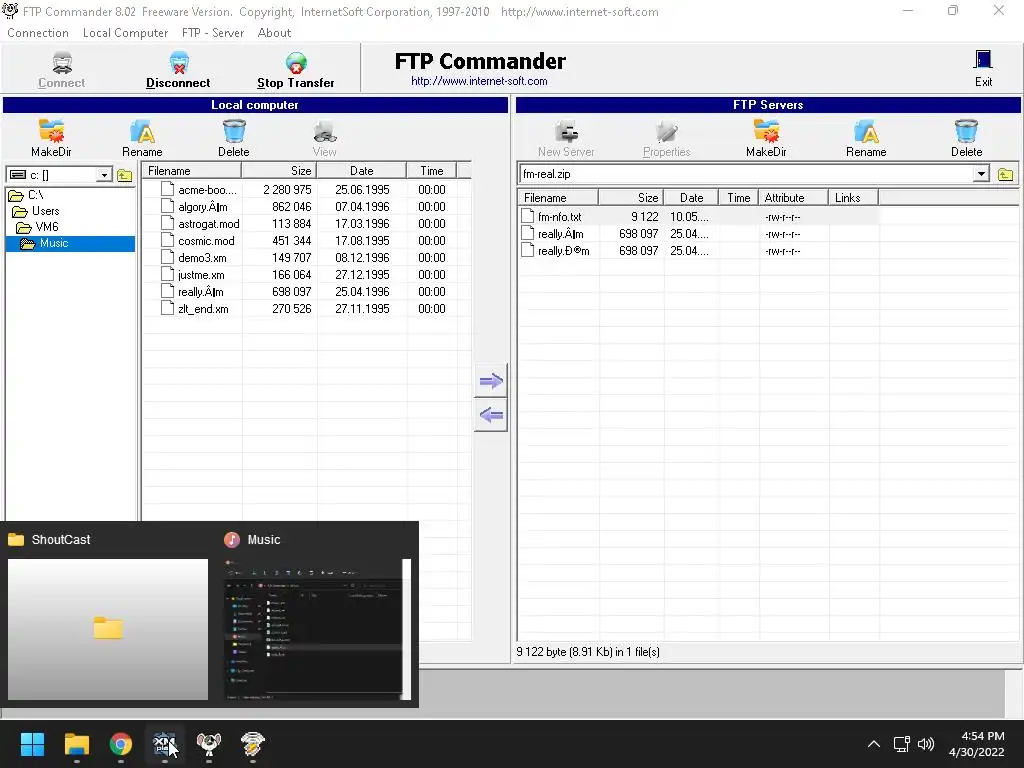Click the XMPlay taskbar icon
Viewport: 1024px width, 768px height.
tap(165, 744)
